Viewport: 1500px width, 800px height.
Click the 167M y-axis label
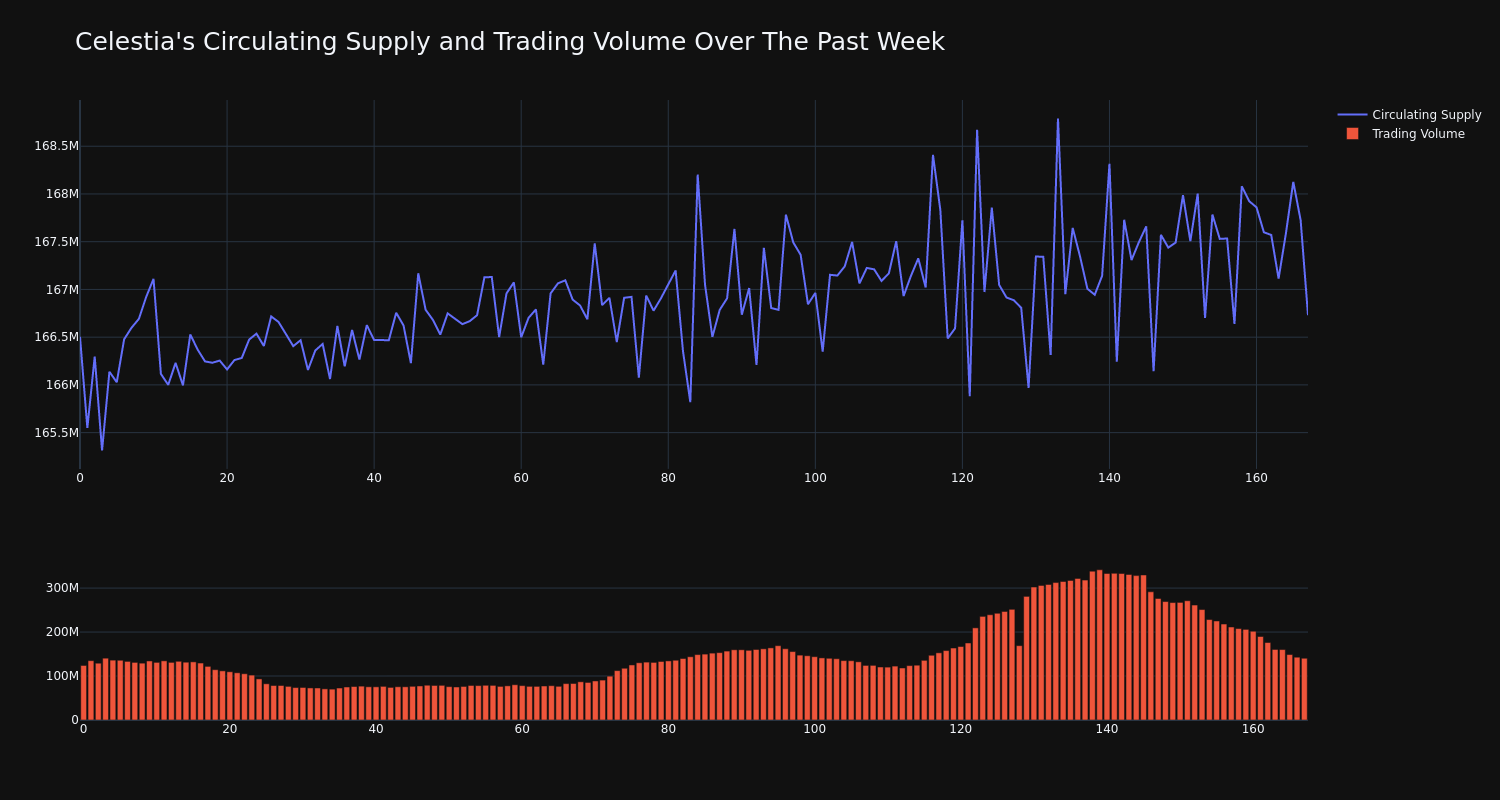point(62,290)
